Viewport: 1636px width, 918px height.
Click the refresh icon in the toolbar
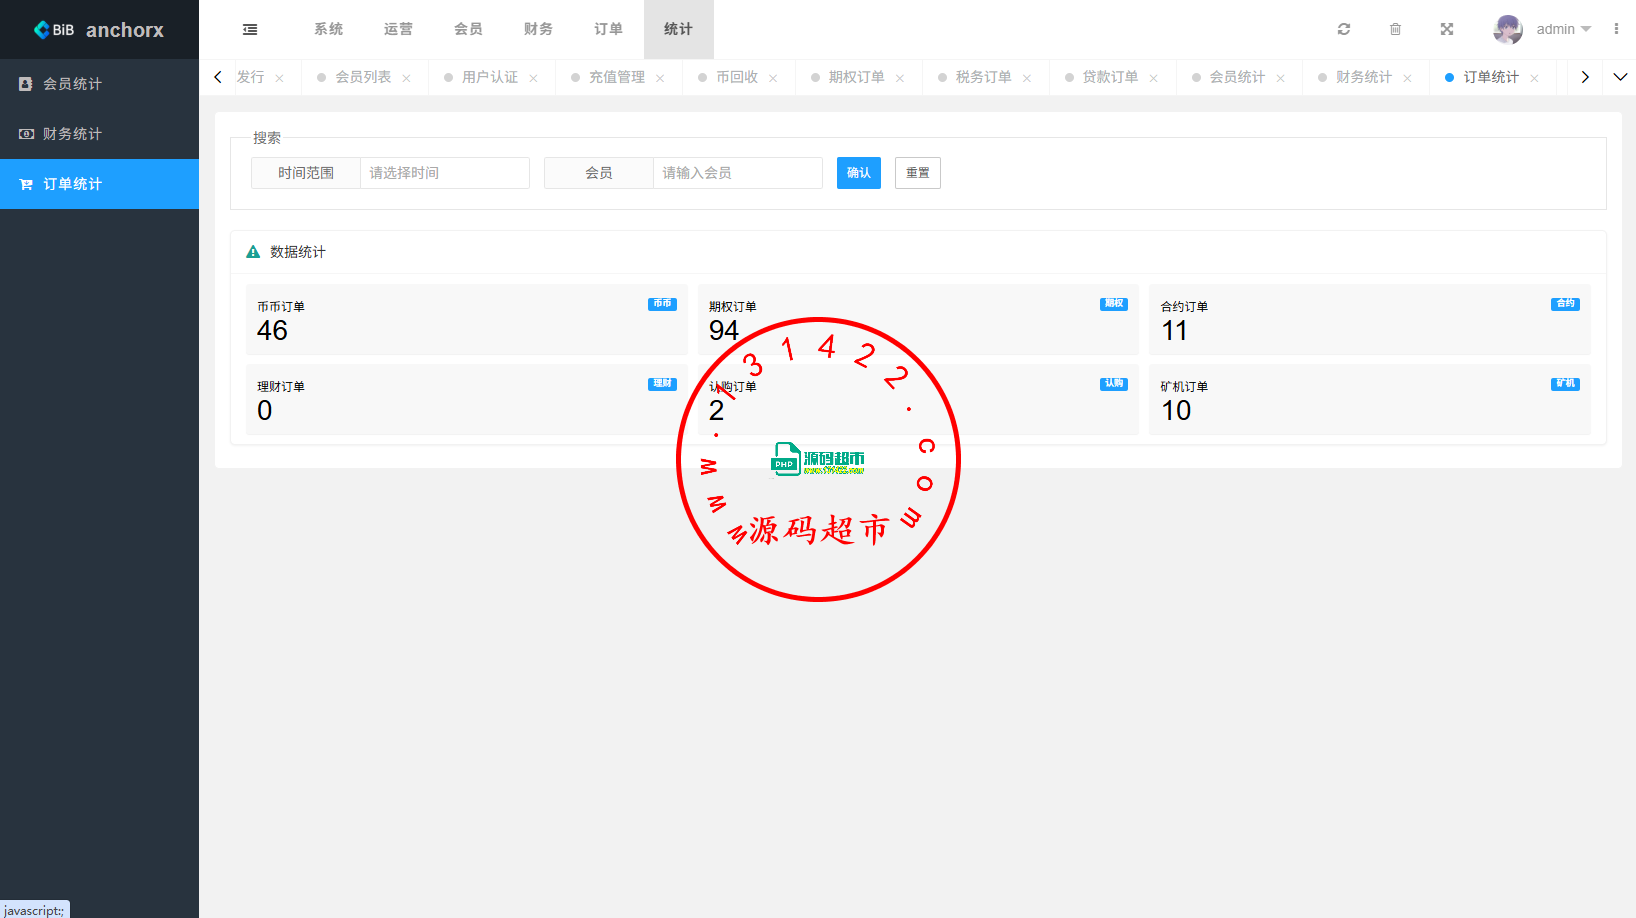point(1344,29)
